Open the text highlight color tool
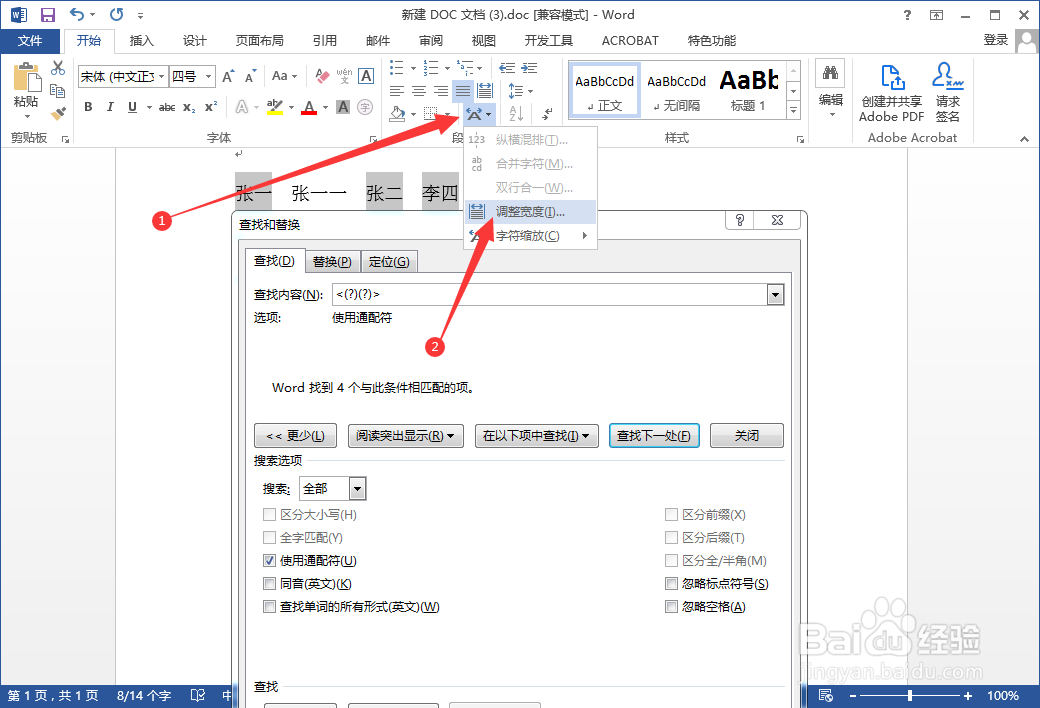Image resolution: width=1040 pixels, height=708 pixels. (x=277, y=106)
